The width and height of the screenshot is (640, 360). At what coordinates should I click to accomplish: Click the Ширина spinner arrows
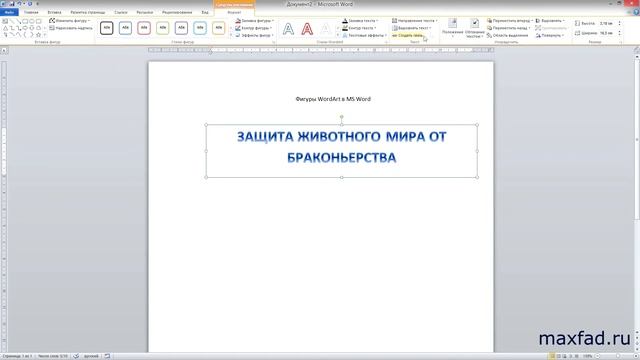(620, 33)
